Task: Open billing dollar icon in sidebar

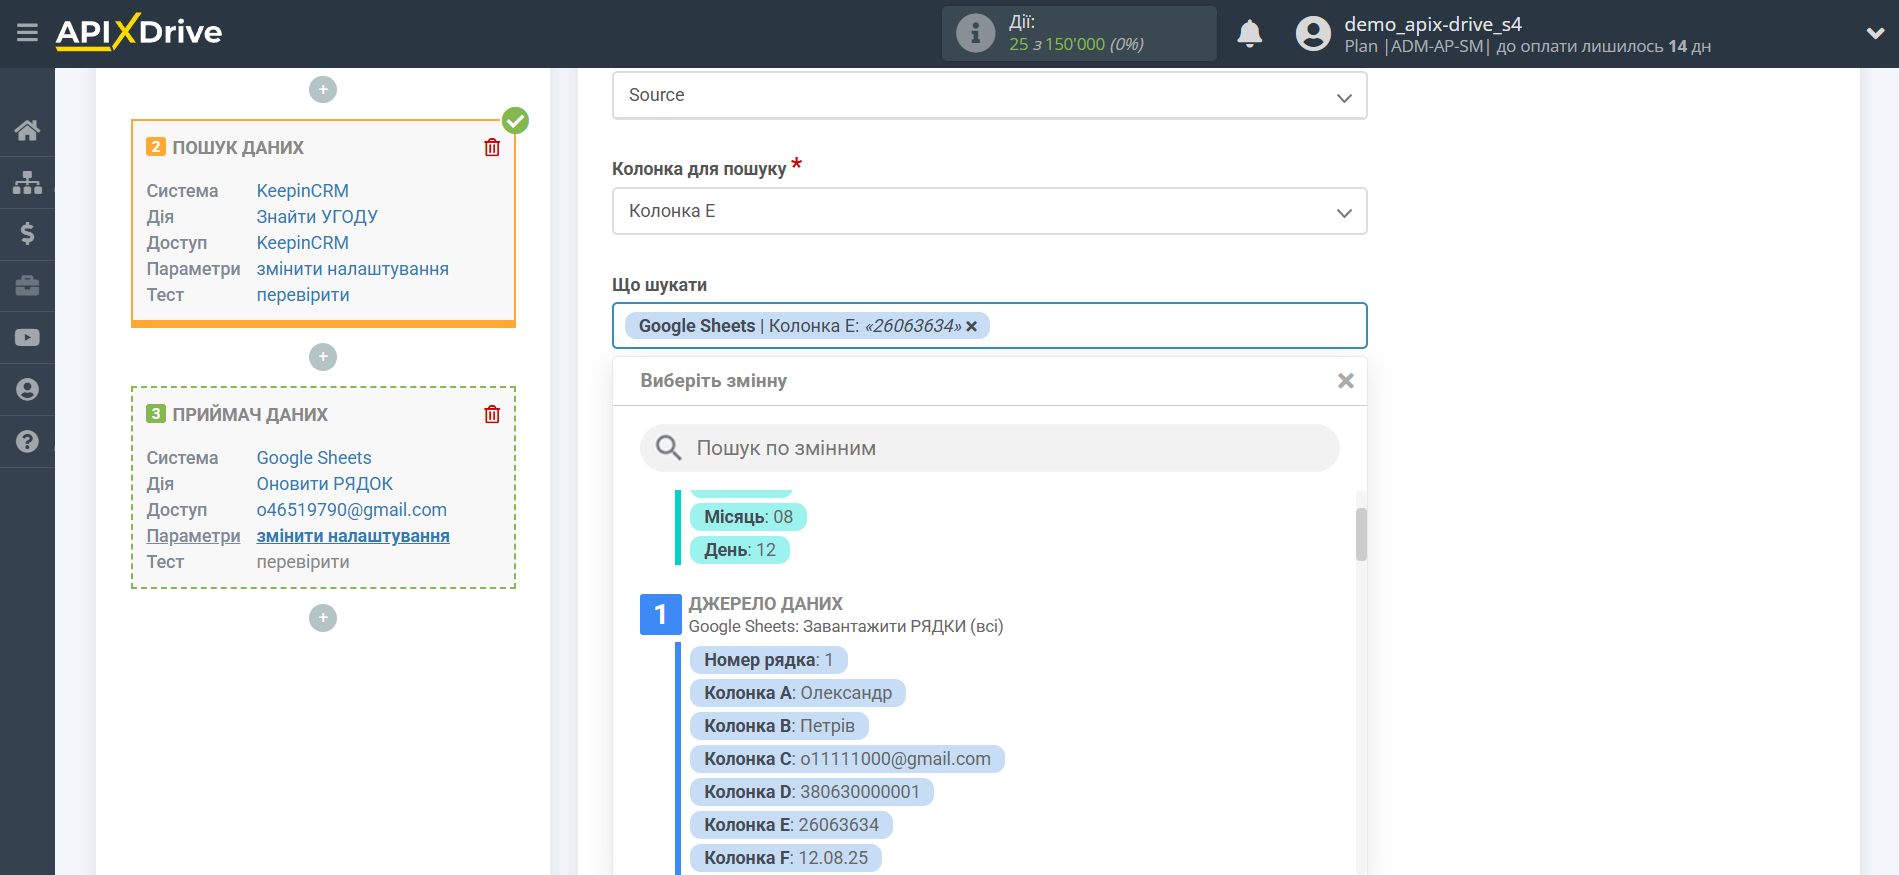Action: [x=27, y=234]
